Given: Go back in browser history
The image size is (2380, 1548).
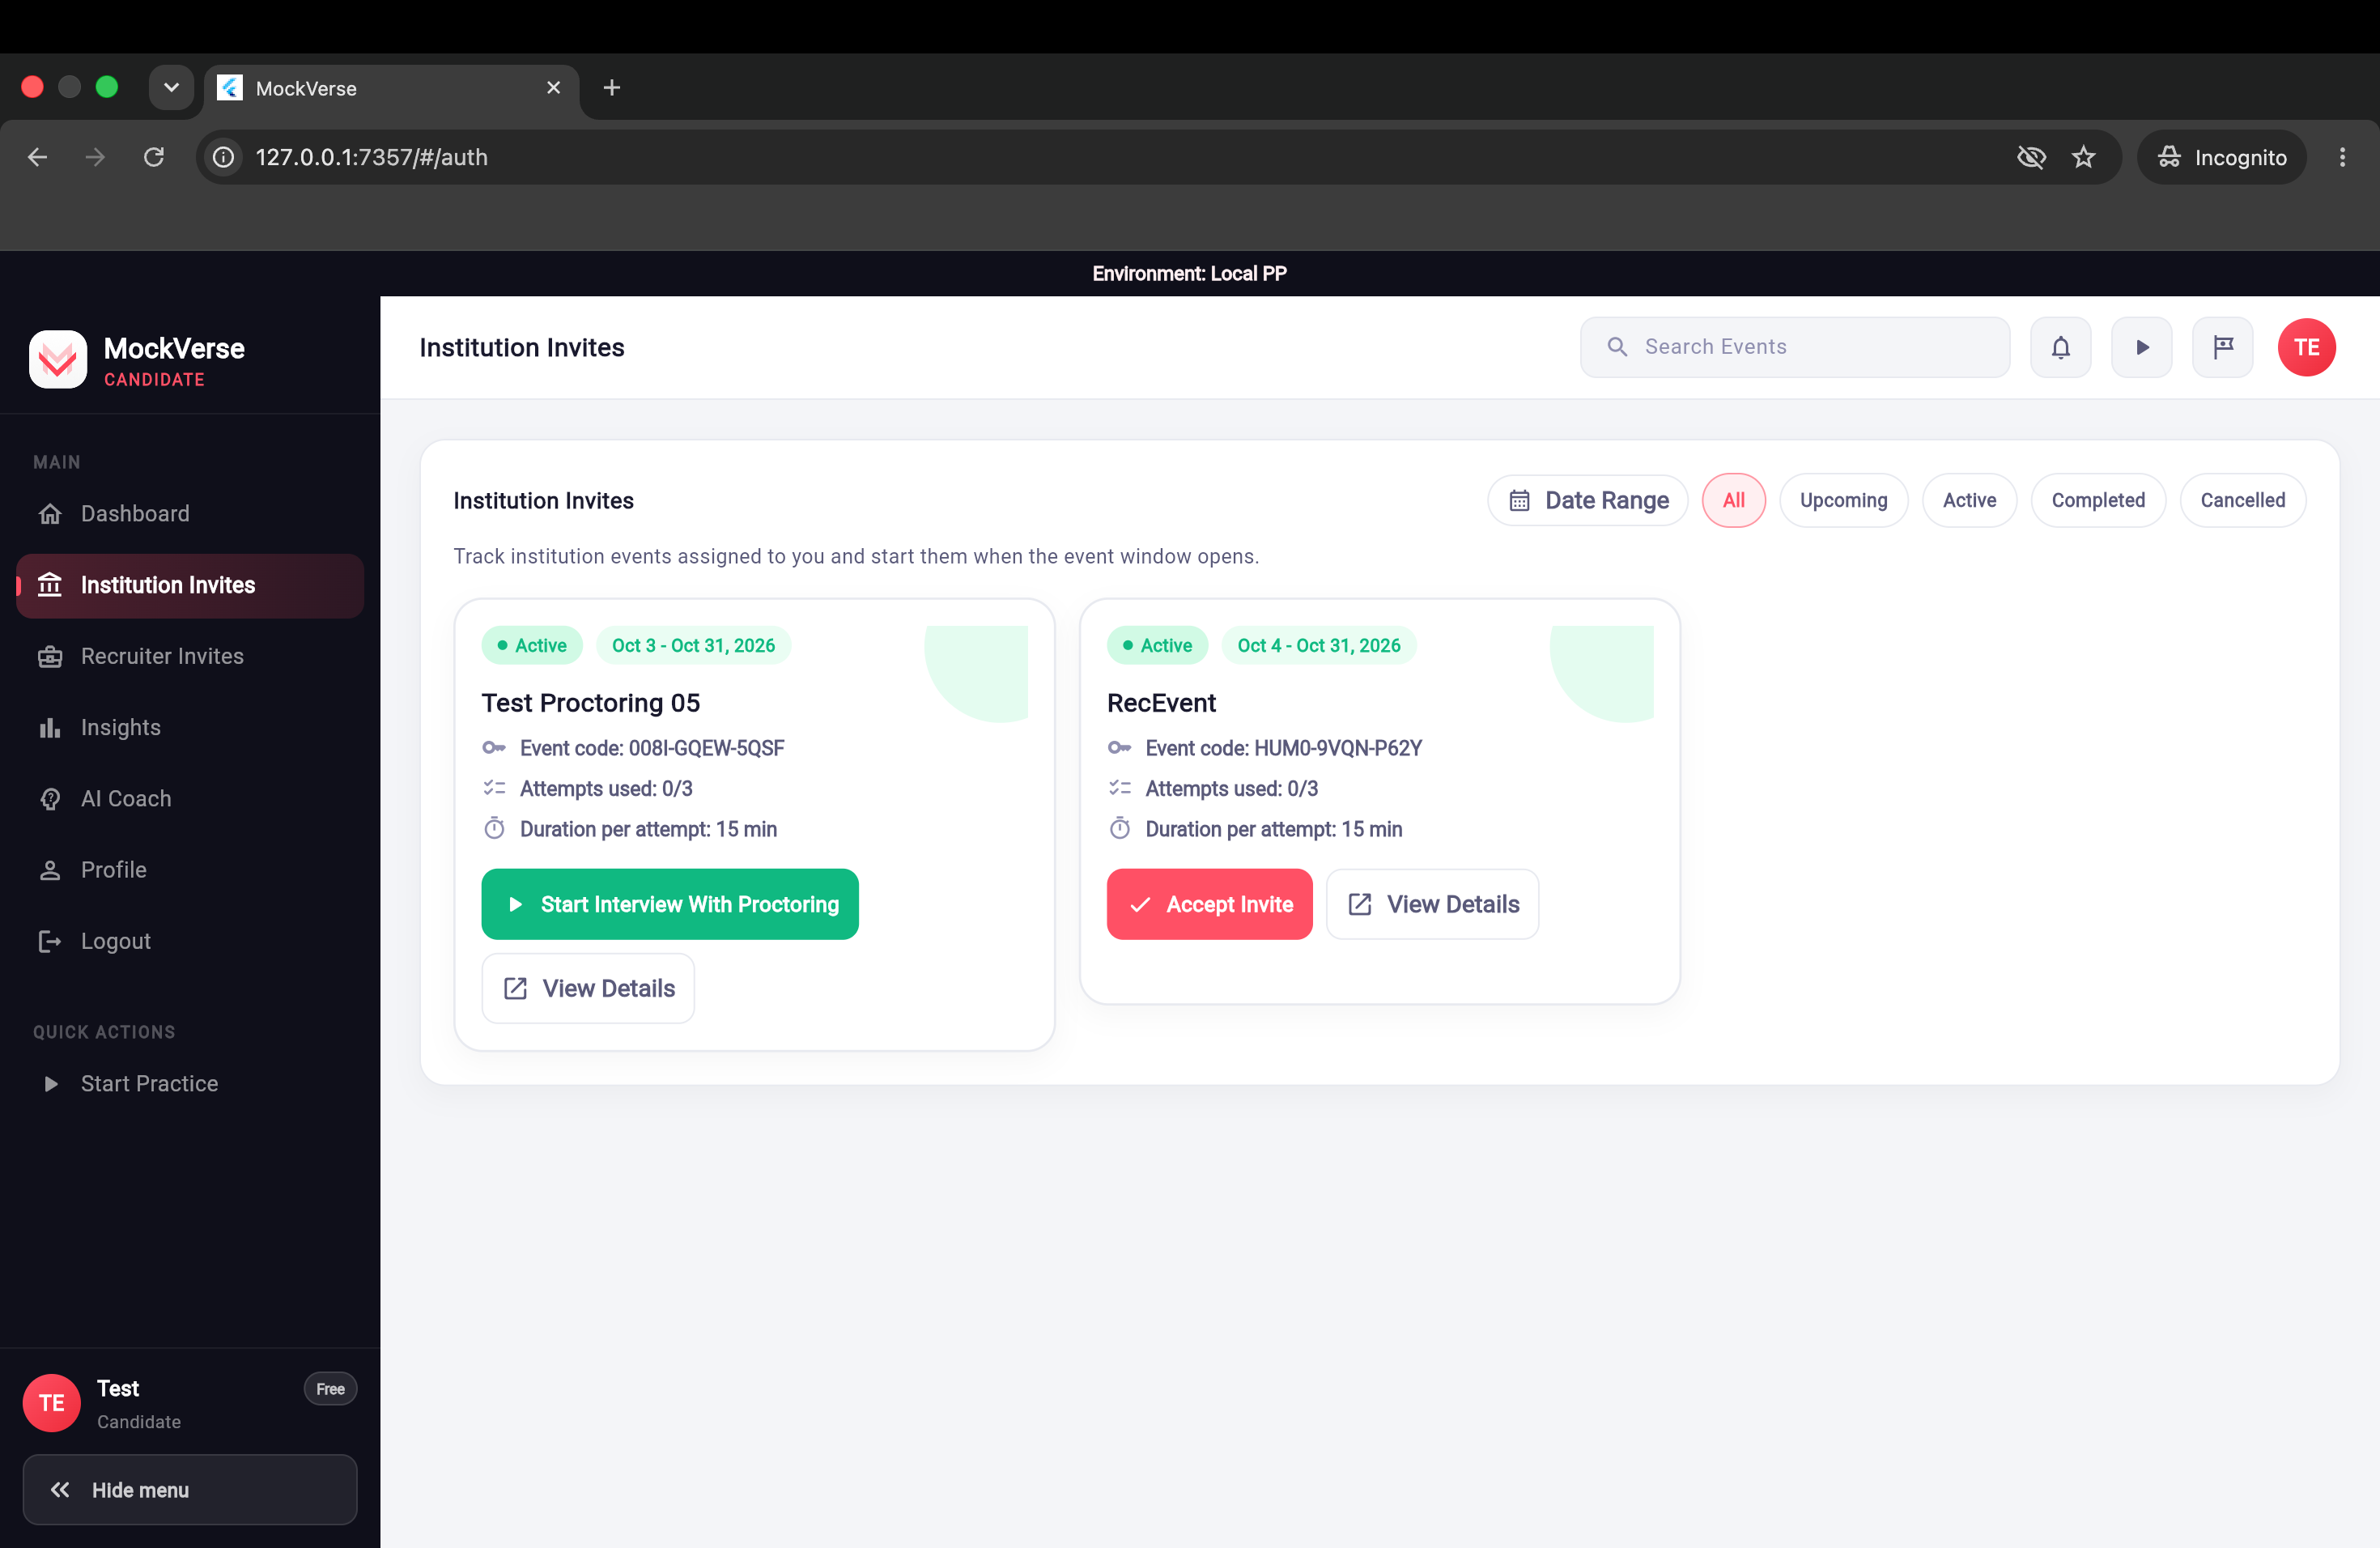Looking at the screenshot, I should (x=37, y=157).
